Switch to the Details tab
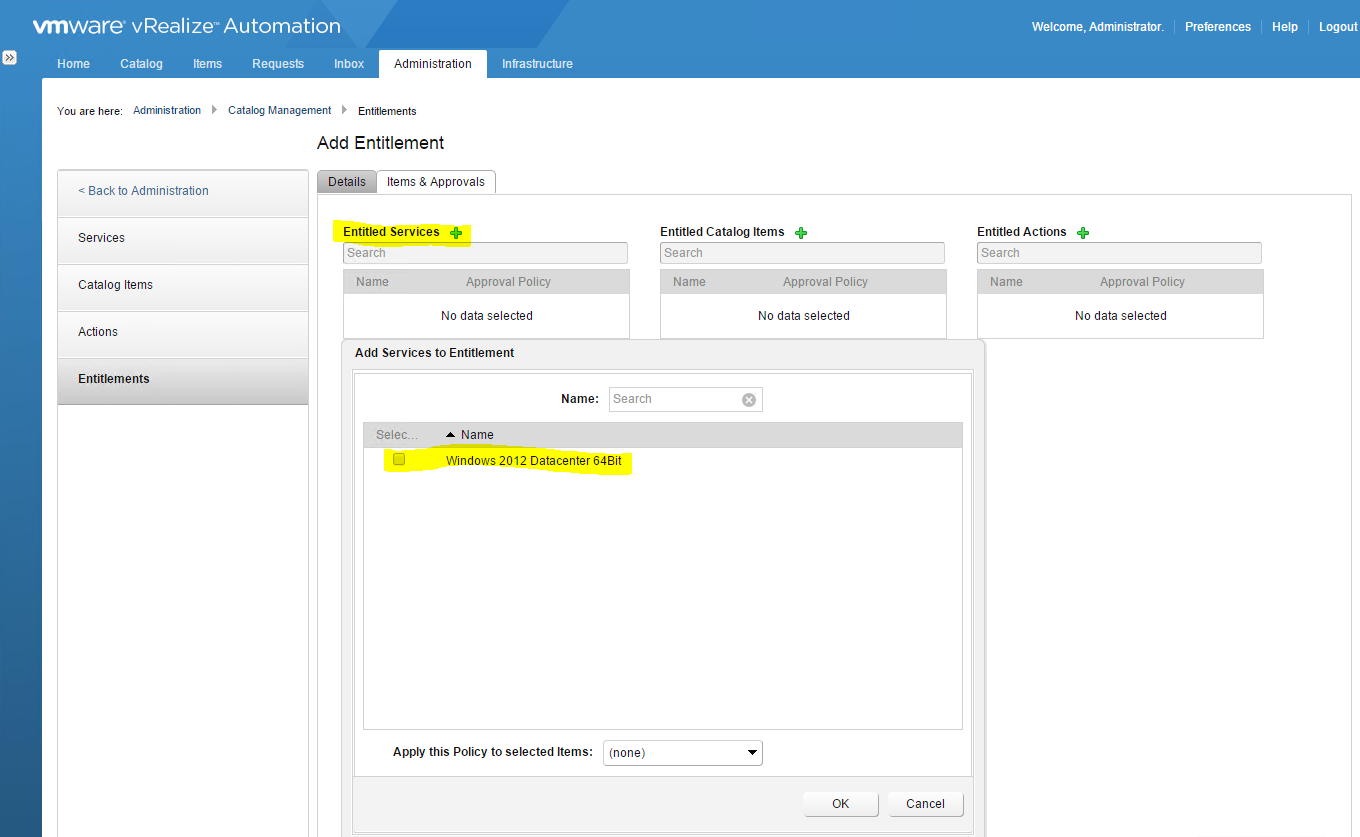 [x=347, y=182]
